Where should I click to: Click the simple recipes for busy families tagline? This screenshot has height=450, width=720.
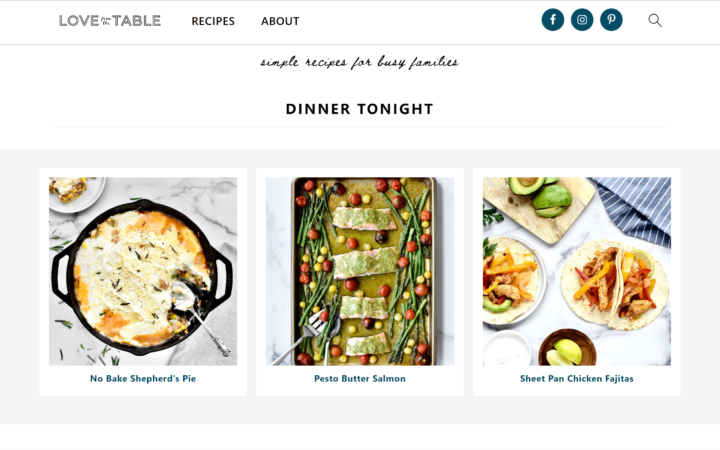tap(360, 62)
